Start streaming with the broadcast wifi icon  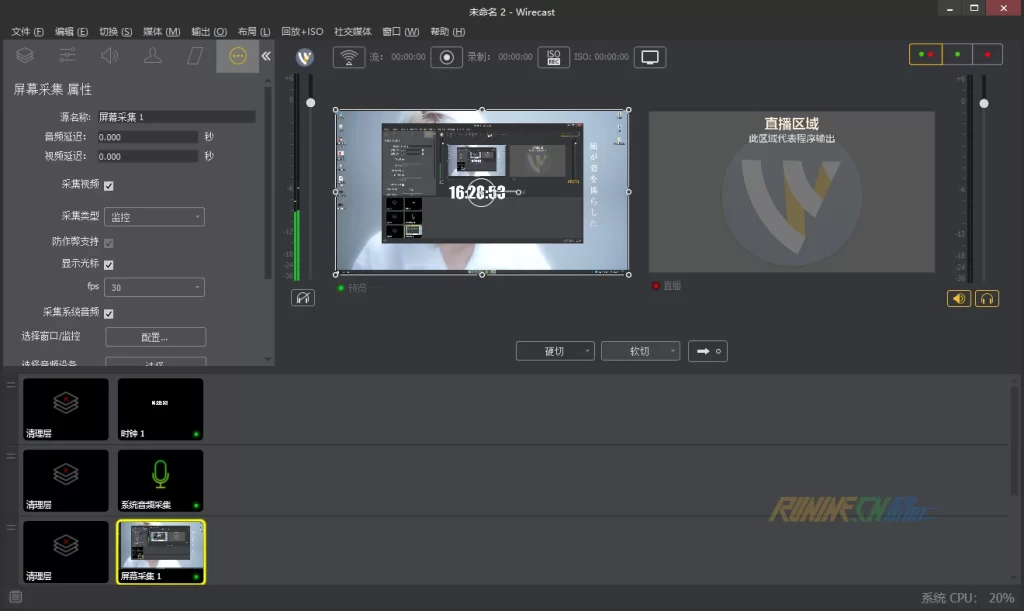(x=348, y=57)
